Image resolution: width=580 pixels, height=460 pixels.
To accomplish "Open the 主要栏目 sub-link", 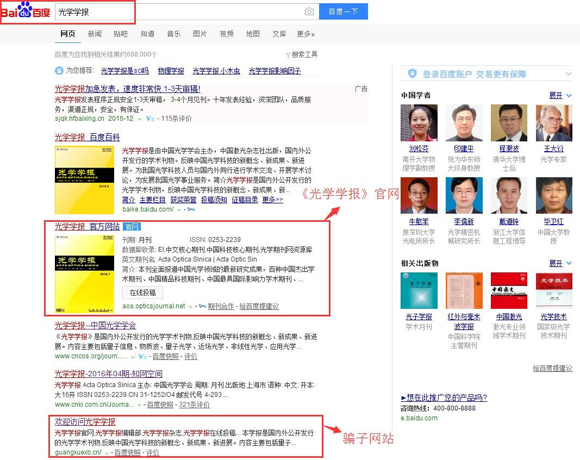I will [152, 200].
